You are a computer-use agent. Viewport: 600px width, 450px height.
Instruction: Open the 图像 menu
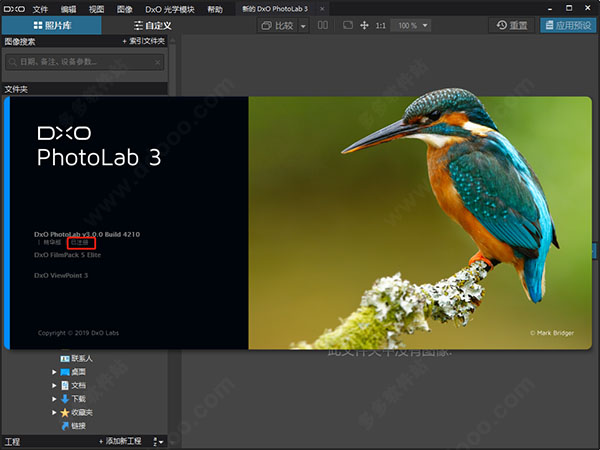click(125, 9)
